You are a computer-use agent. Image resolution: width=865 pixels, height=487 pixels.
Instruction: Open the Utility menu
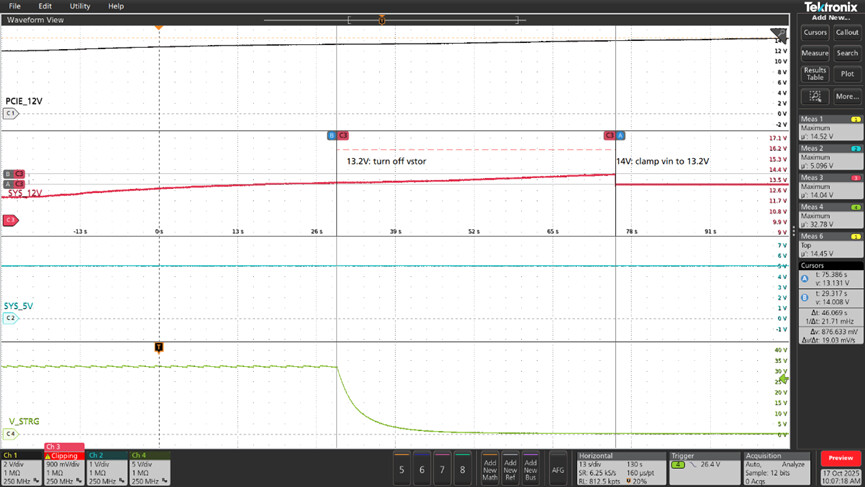[80, 6]
